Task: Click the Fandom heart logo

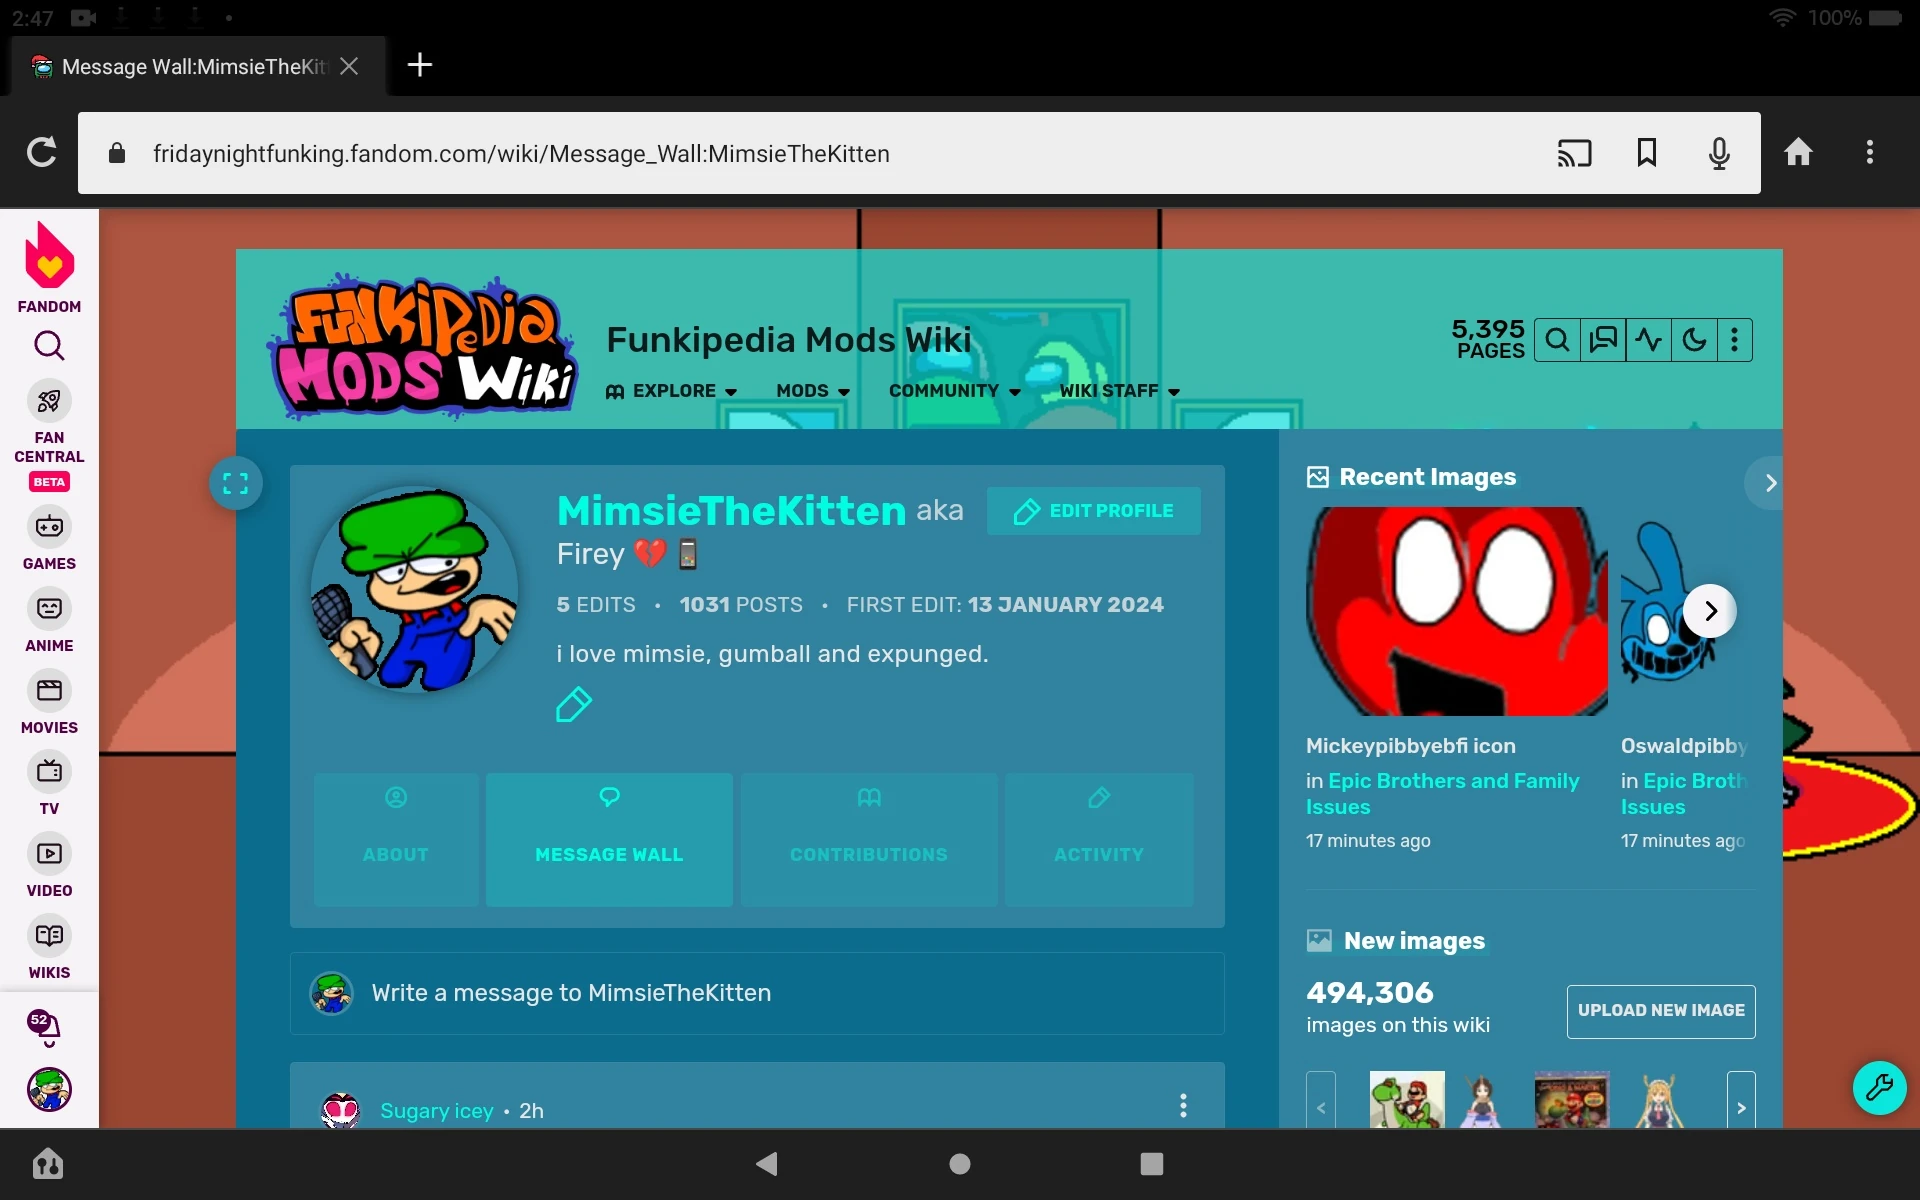Action: pos(49,256)
